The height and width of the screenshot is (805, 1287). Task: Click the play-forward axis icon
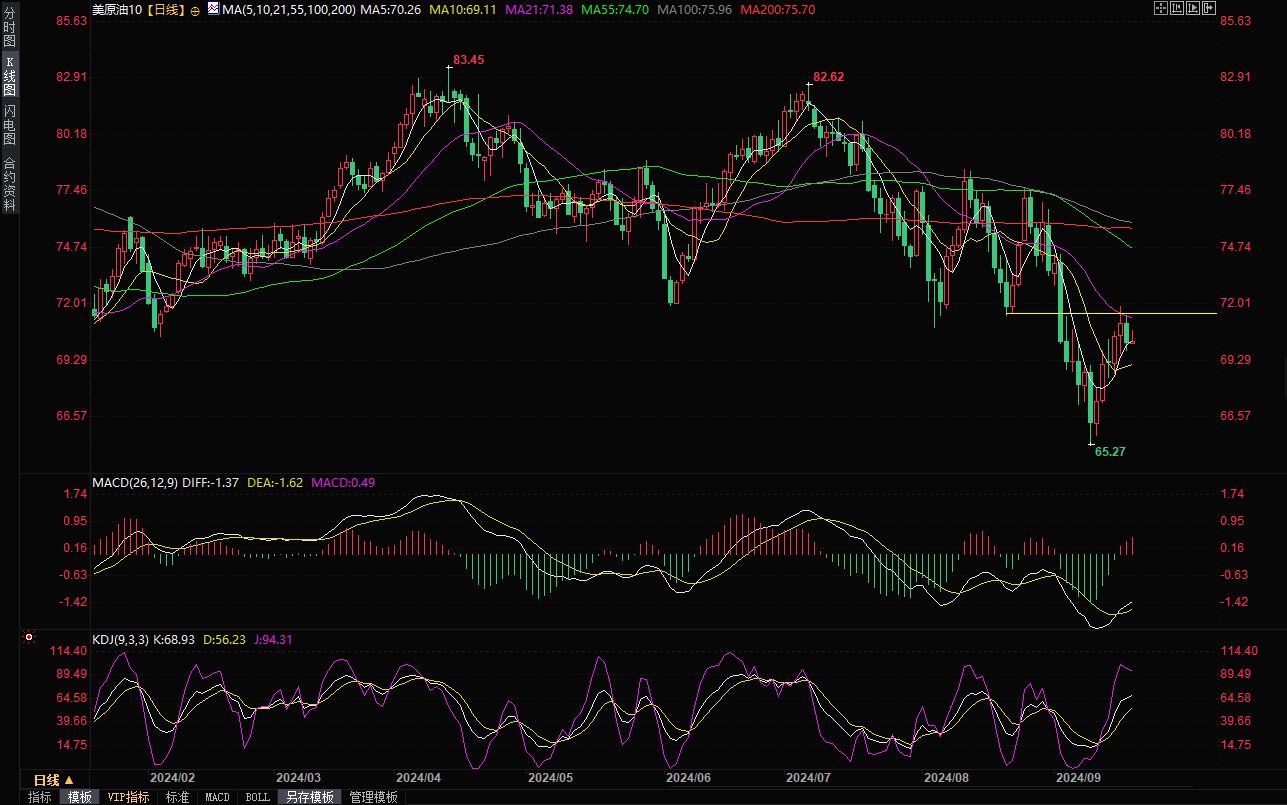[1193, 8]
